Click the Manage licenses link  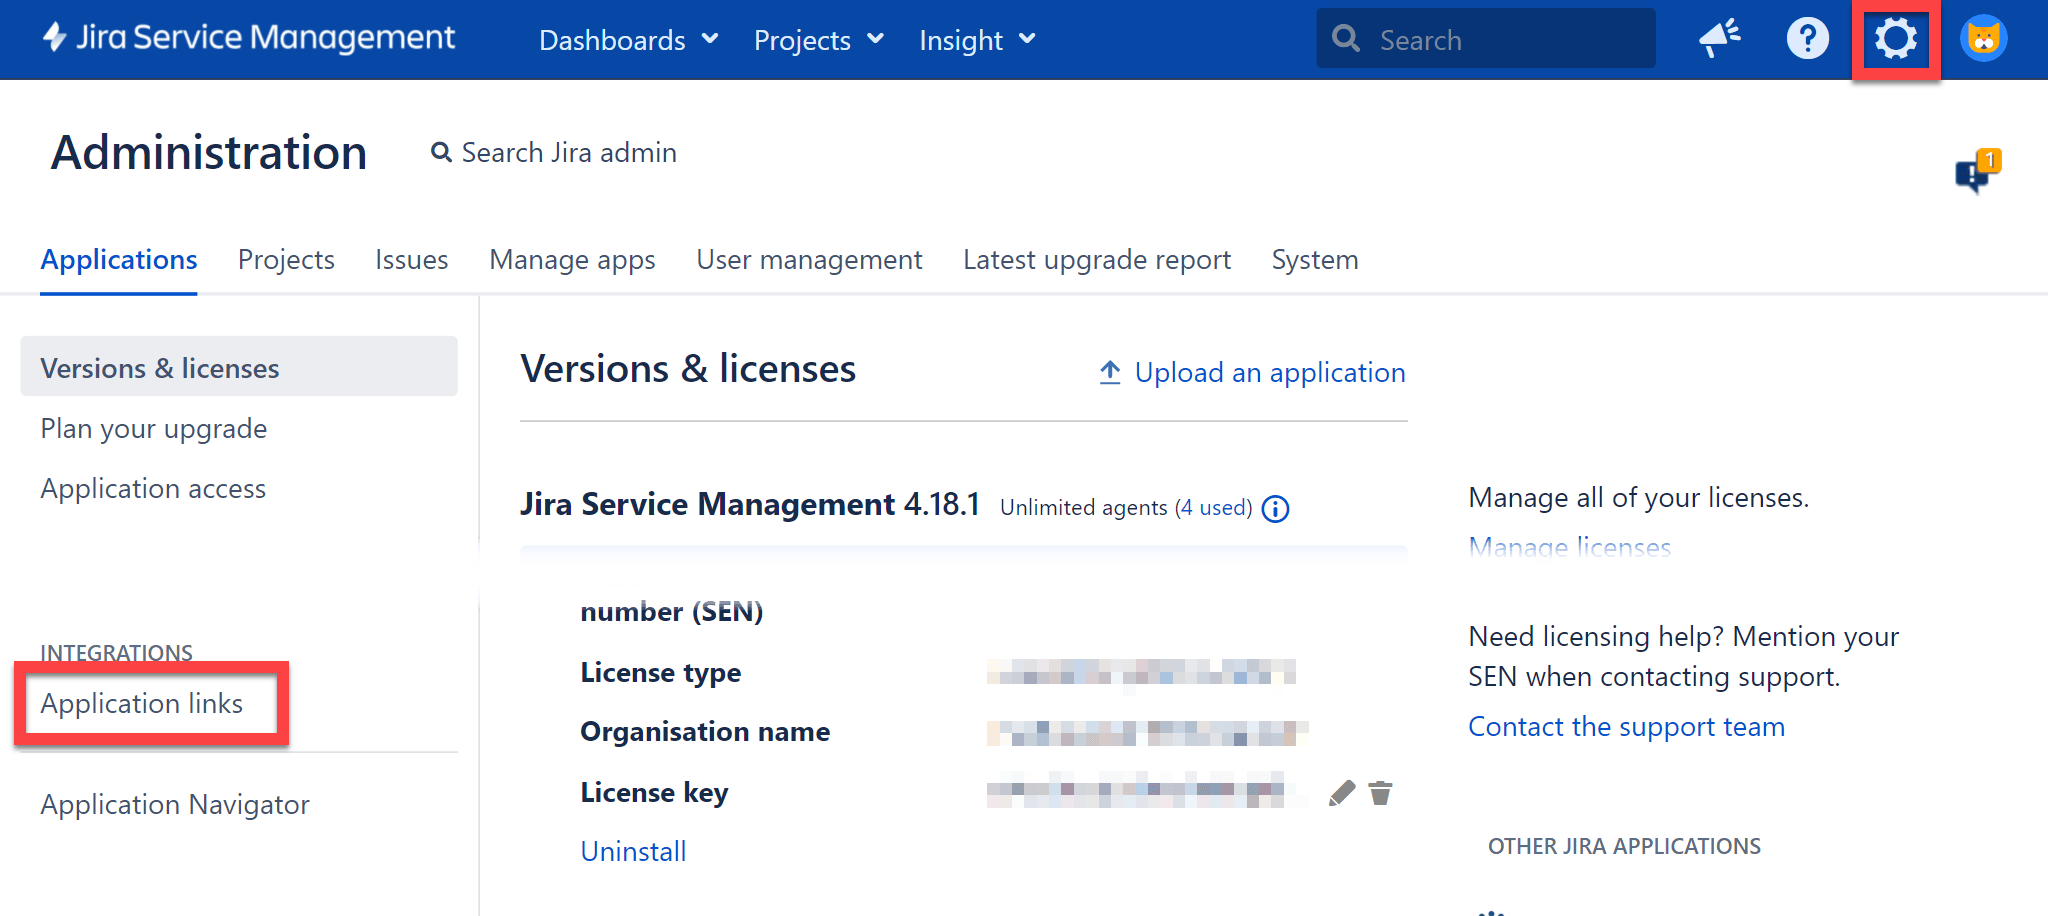tap(1570, 546)
